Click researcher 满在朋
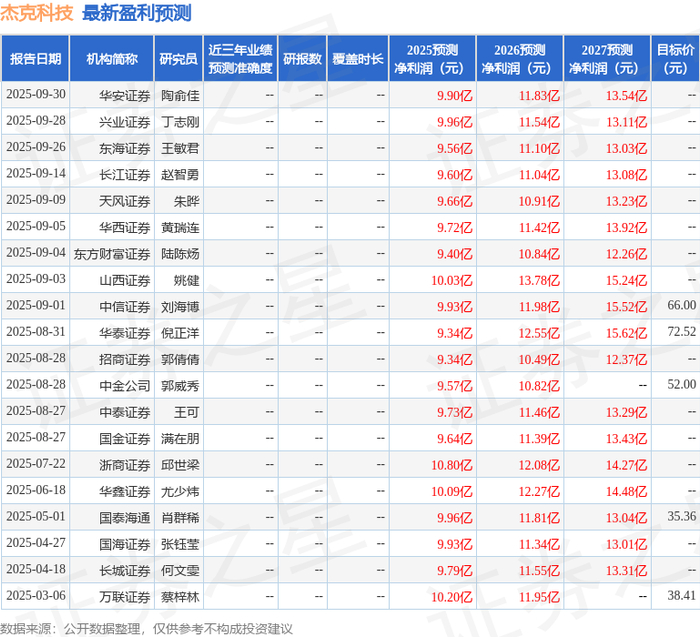Screen dimensions: 700x637 (180, 438)
